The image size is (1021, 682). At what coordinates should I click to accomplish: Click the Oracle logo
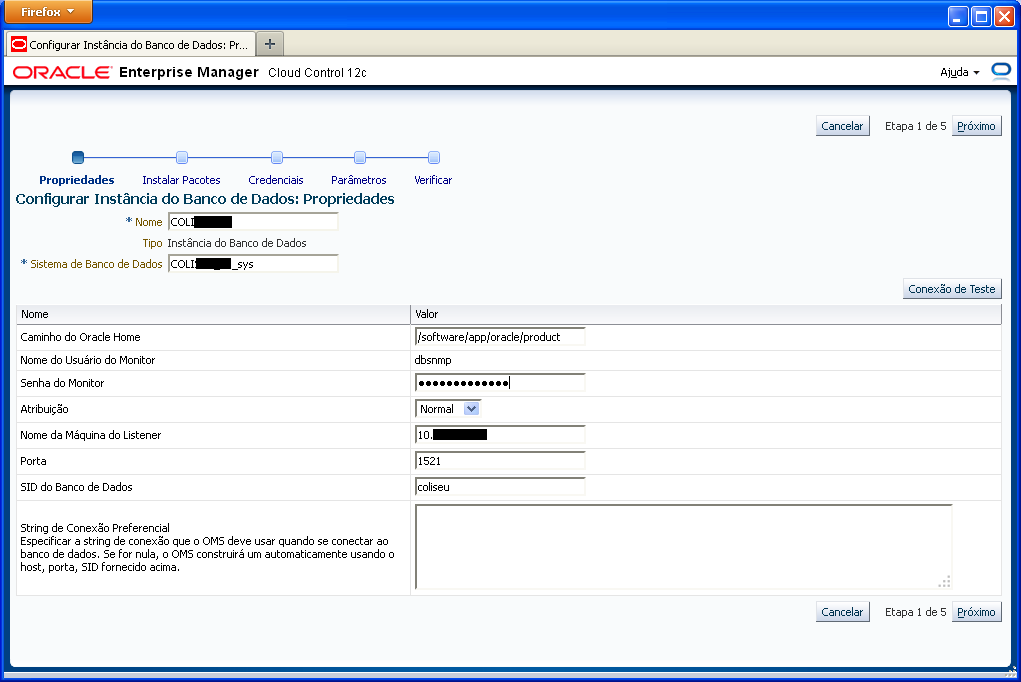[x=63, y=72]
